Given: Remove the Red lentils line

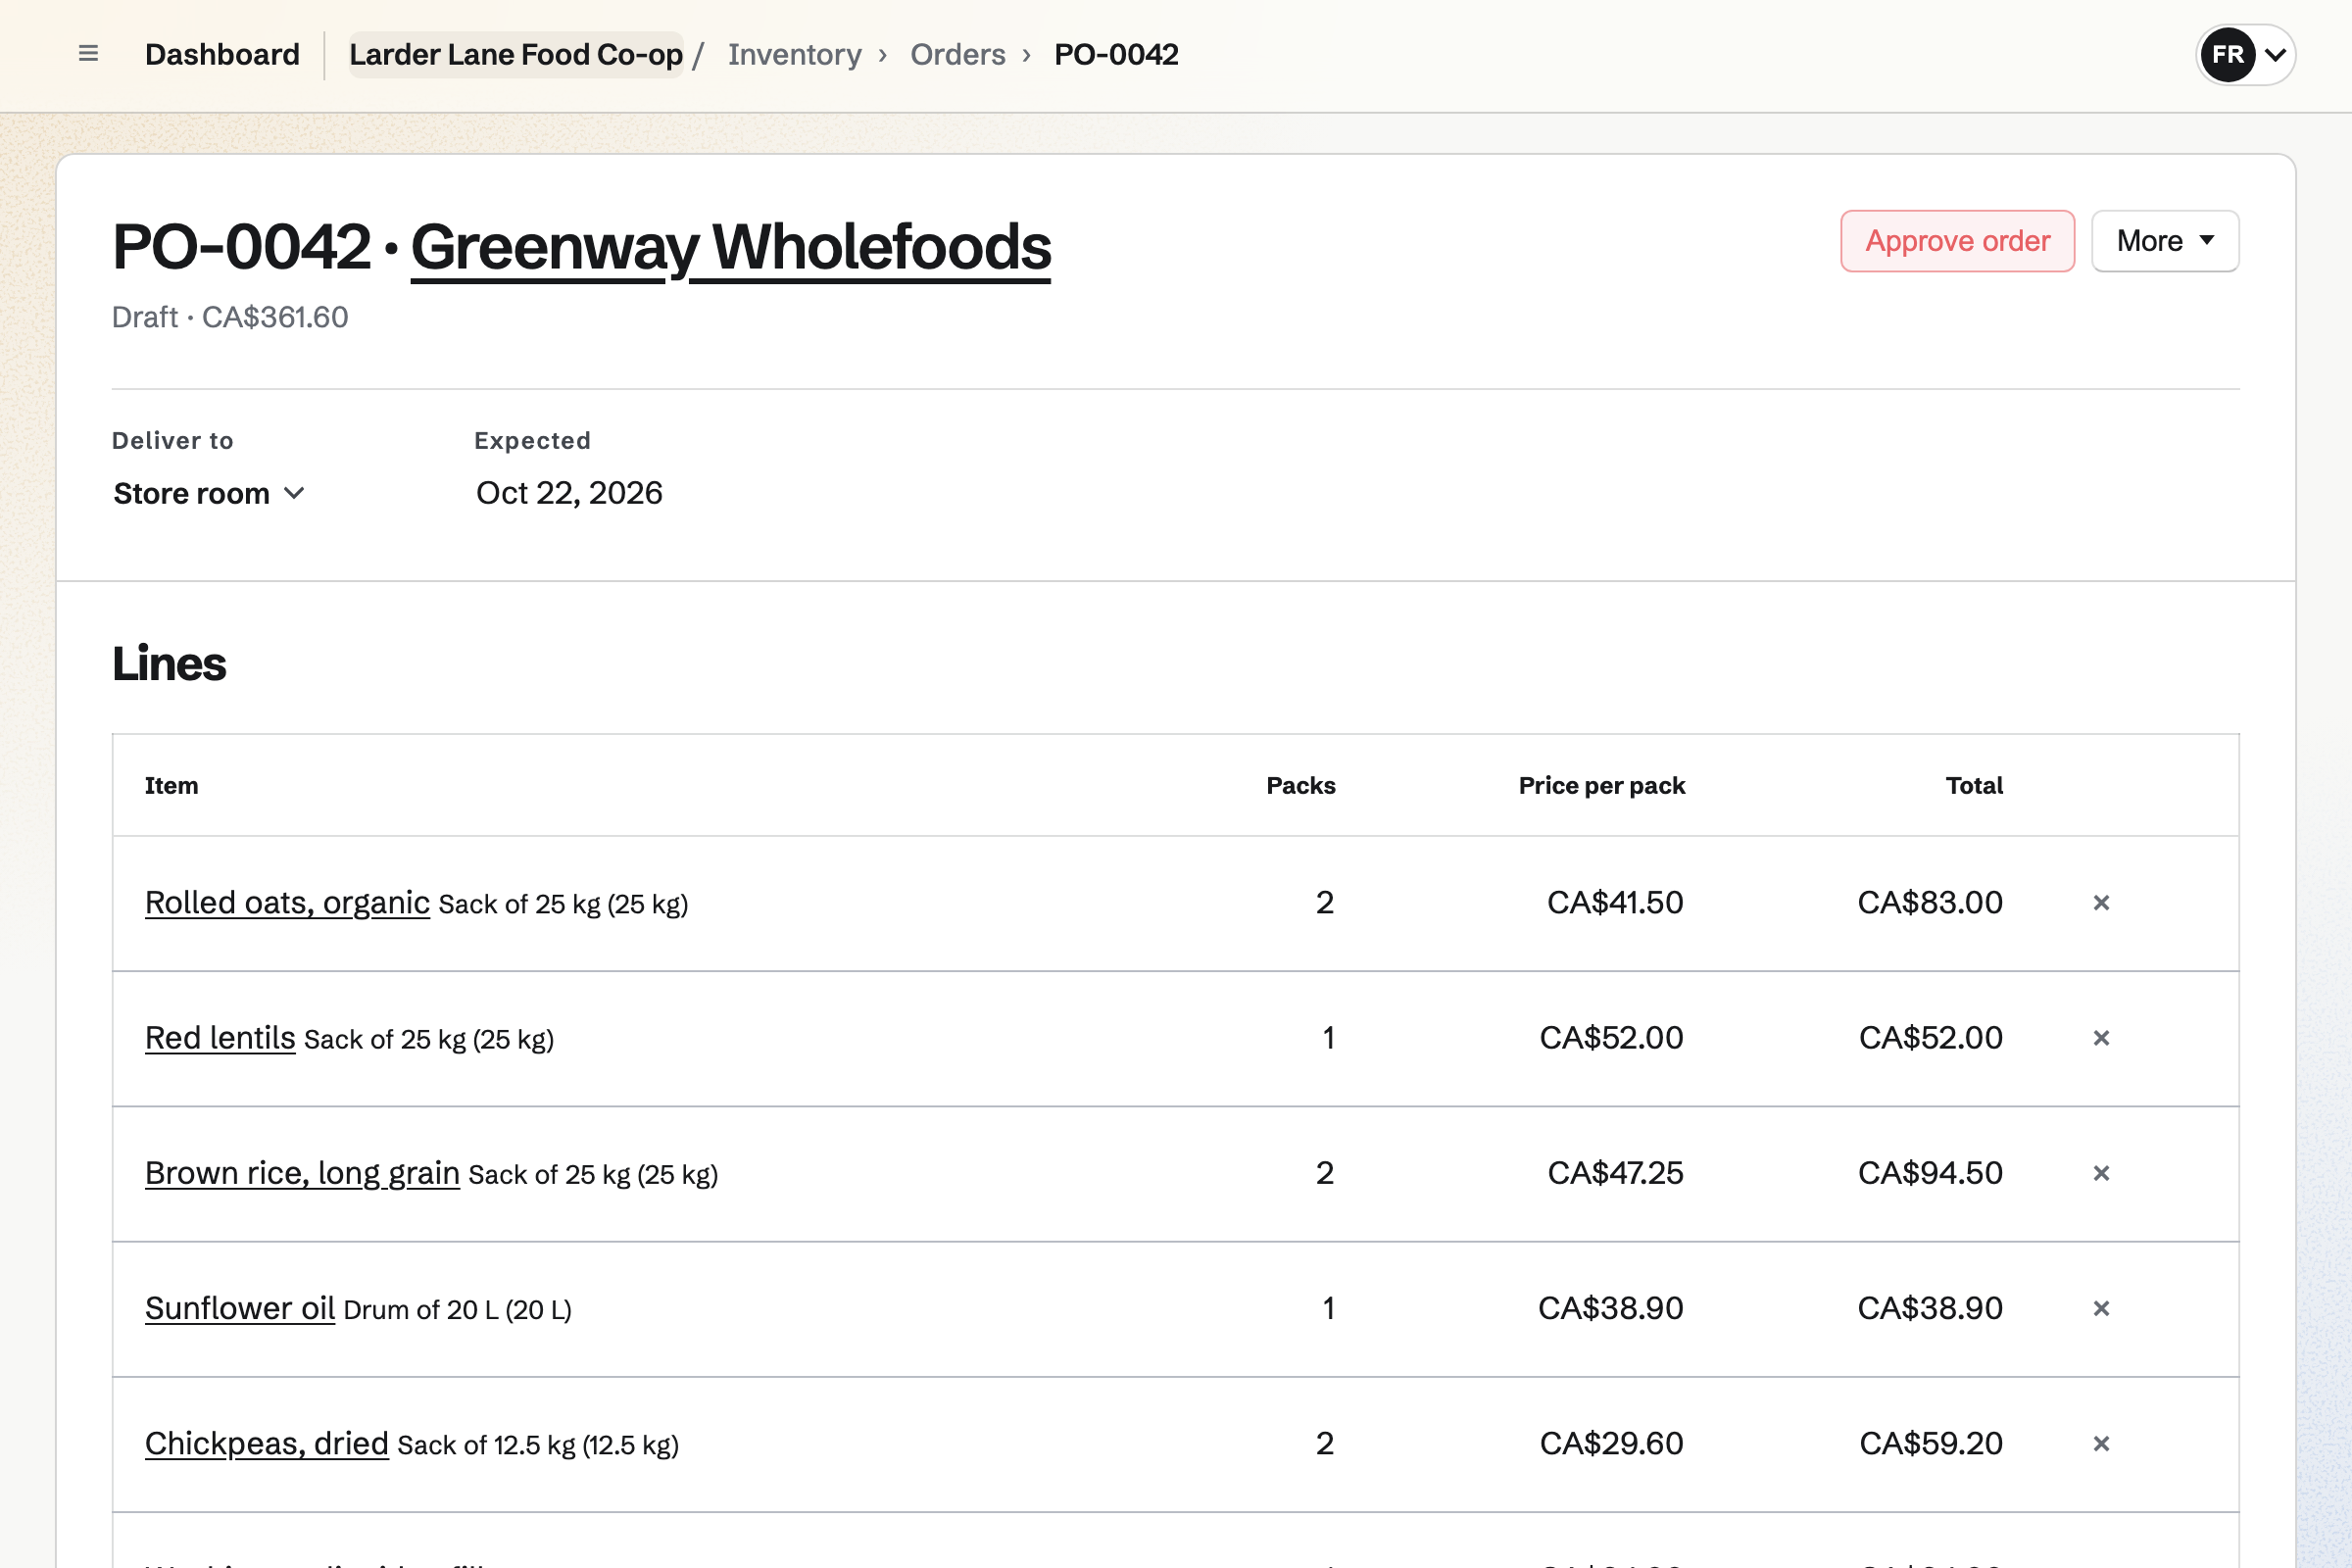Looking at the screenshot, I should tap(2101, 1038).
